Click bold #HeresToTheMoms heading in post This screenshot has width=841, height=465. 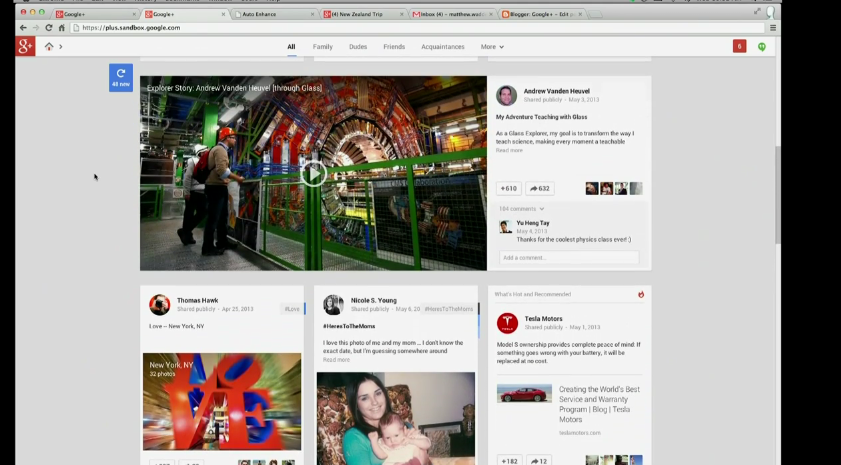click(x=349, y=326)
